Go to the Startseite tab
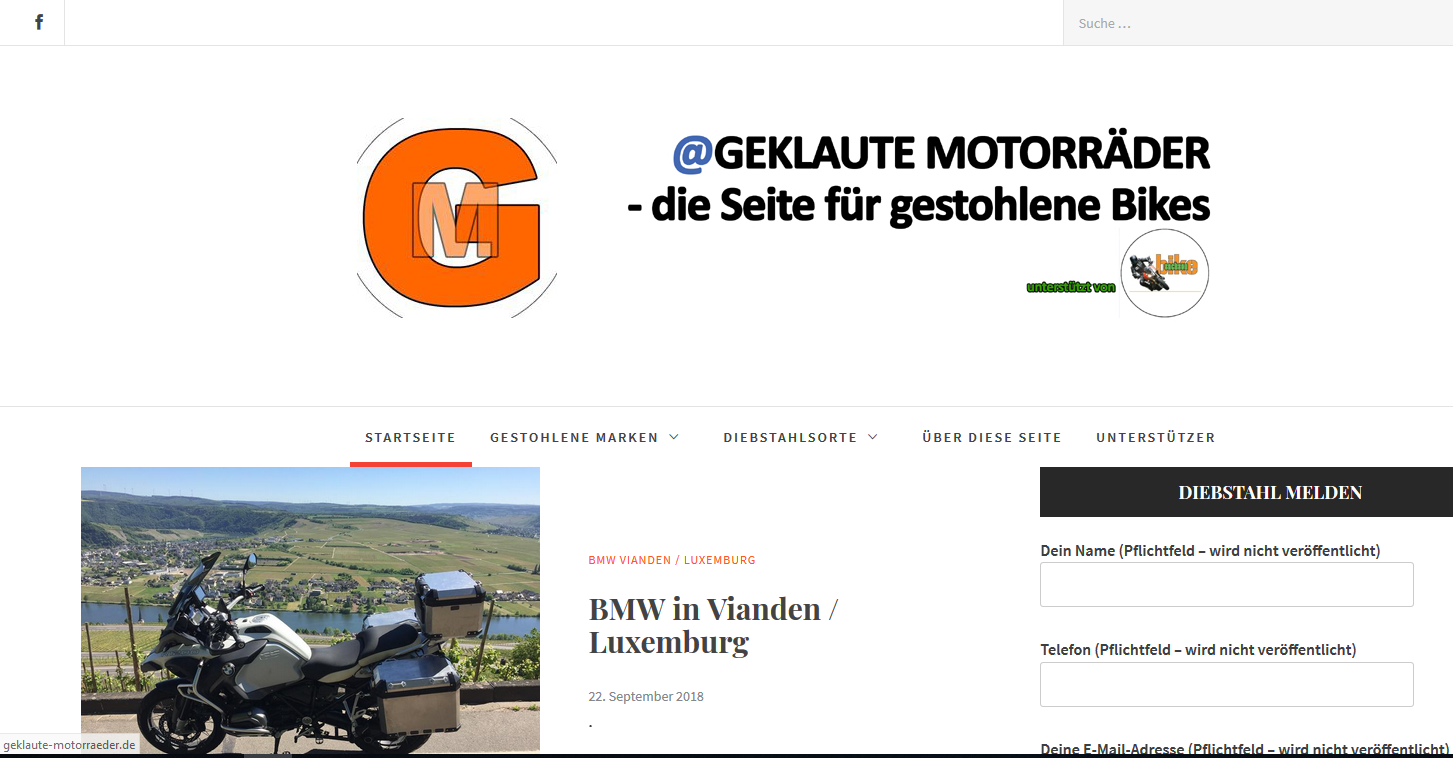 (410, 437)
